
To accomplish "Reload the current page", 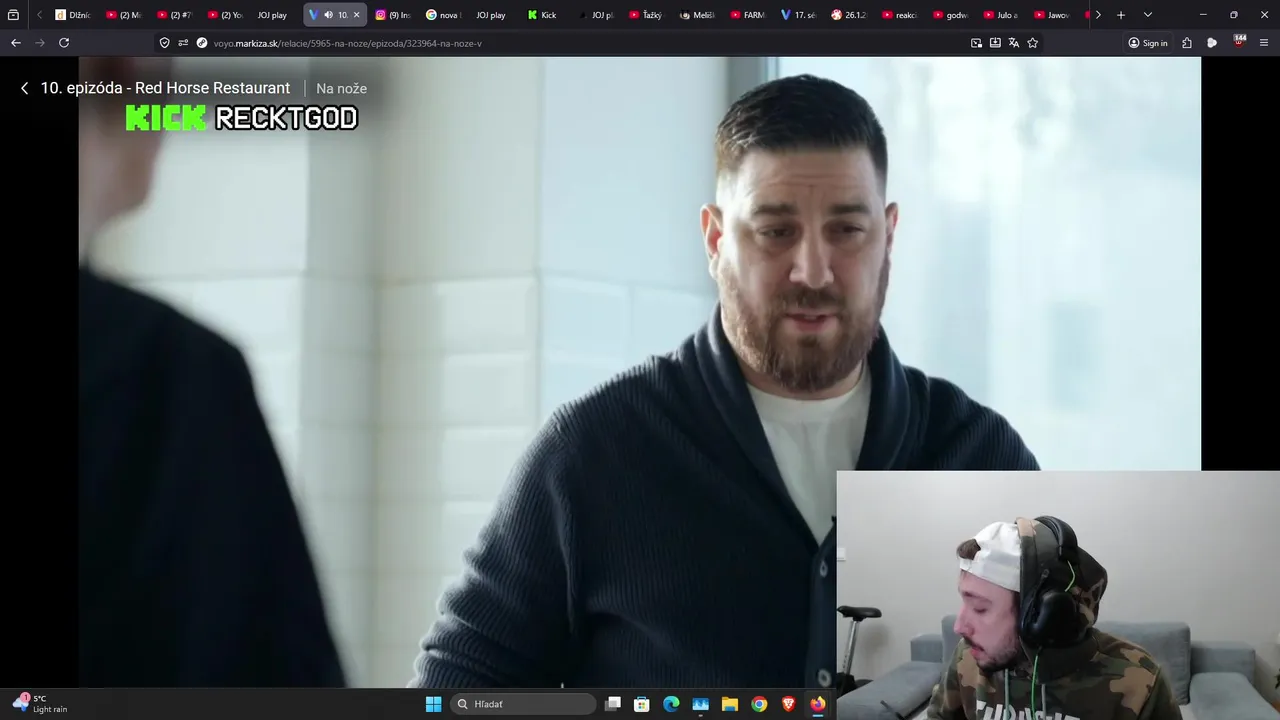I will [64, 43].
